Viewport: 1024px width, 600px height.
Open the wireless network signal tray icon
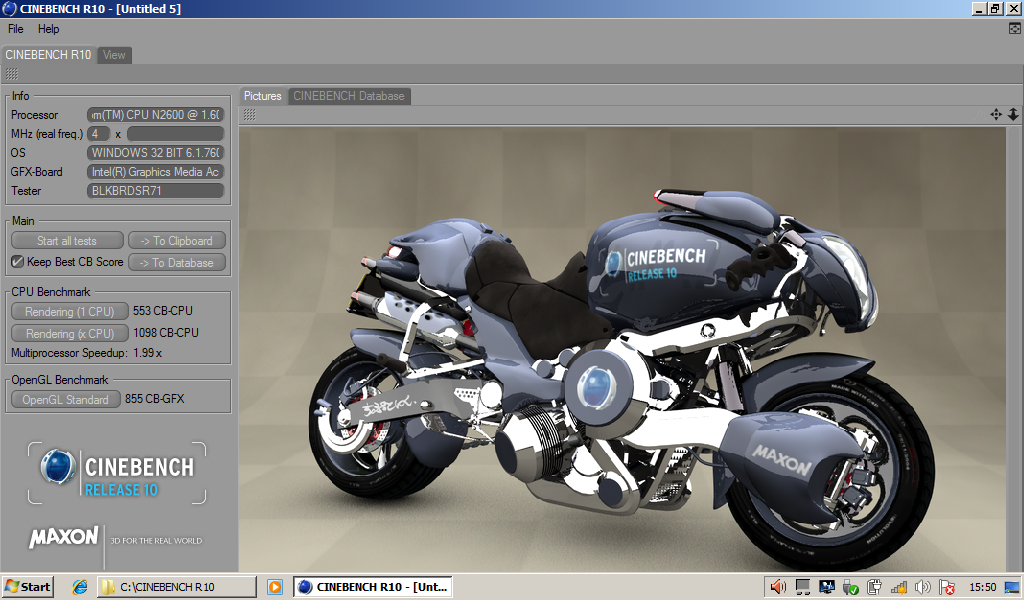[899, 586]
